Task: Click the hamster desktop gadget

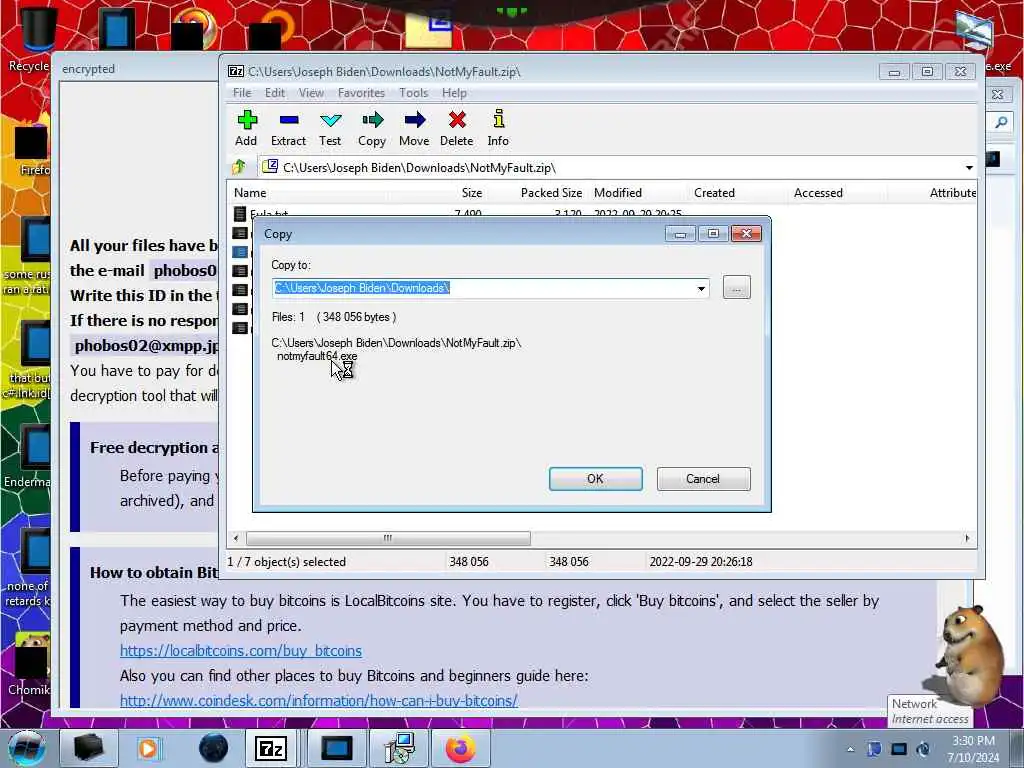Action: 971,655
